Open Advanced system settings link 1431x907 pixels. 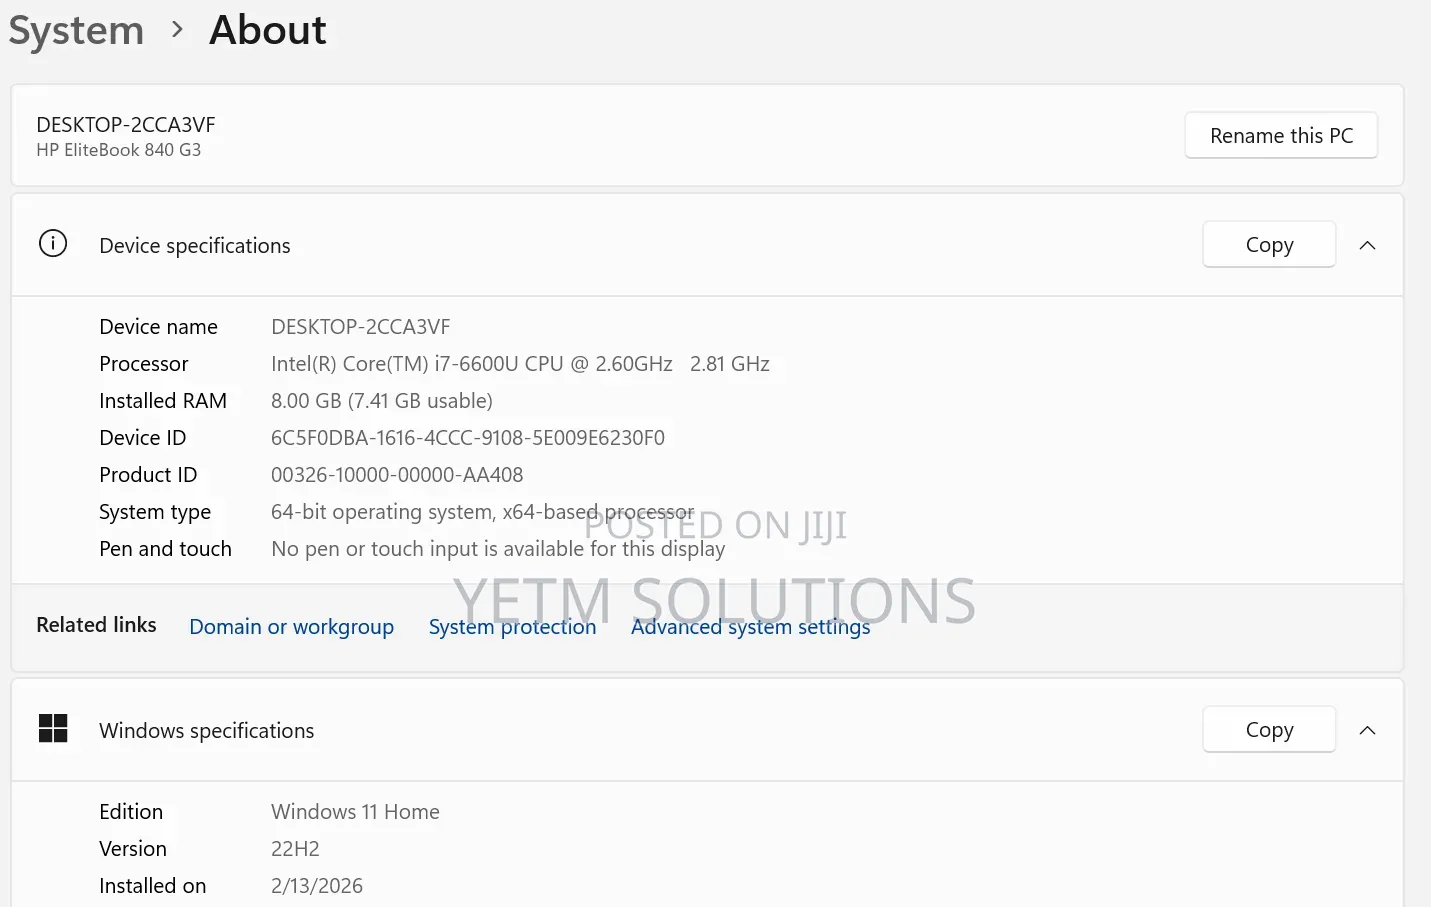point(751,627)
